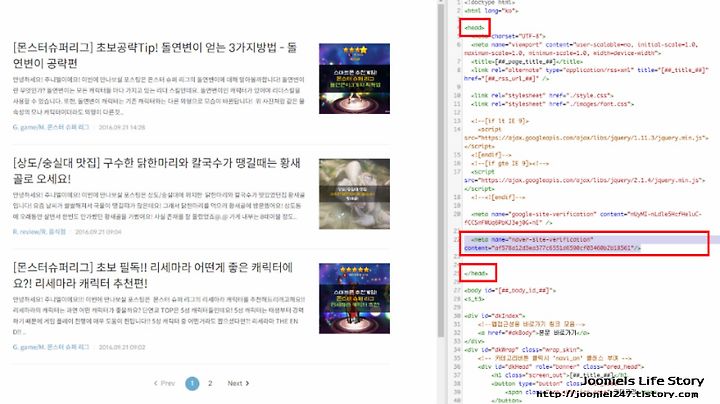
Task: Click the html lang="ko" code line
Action: point(491,11)
